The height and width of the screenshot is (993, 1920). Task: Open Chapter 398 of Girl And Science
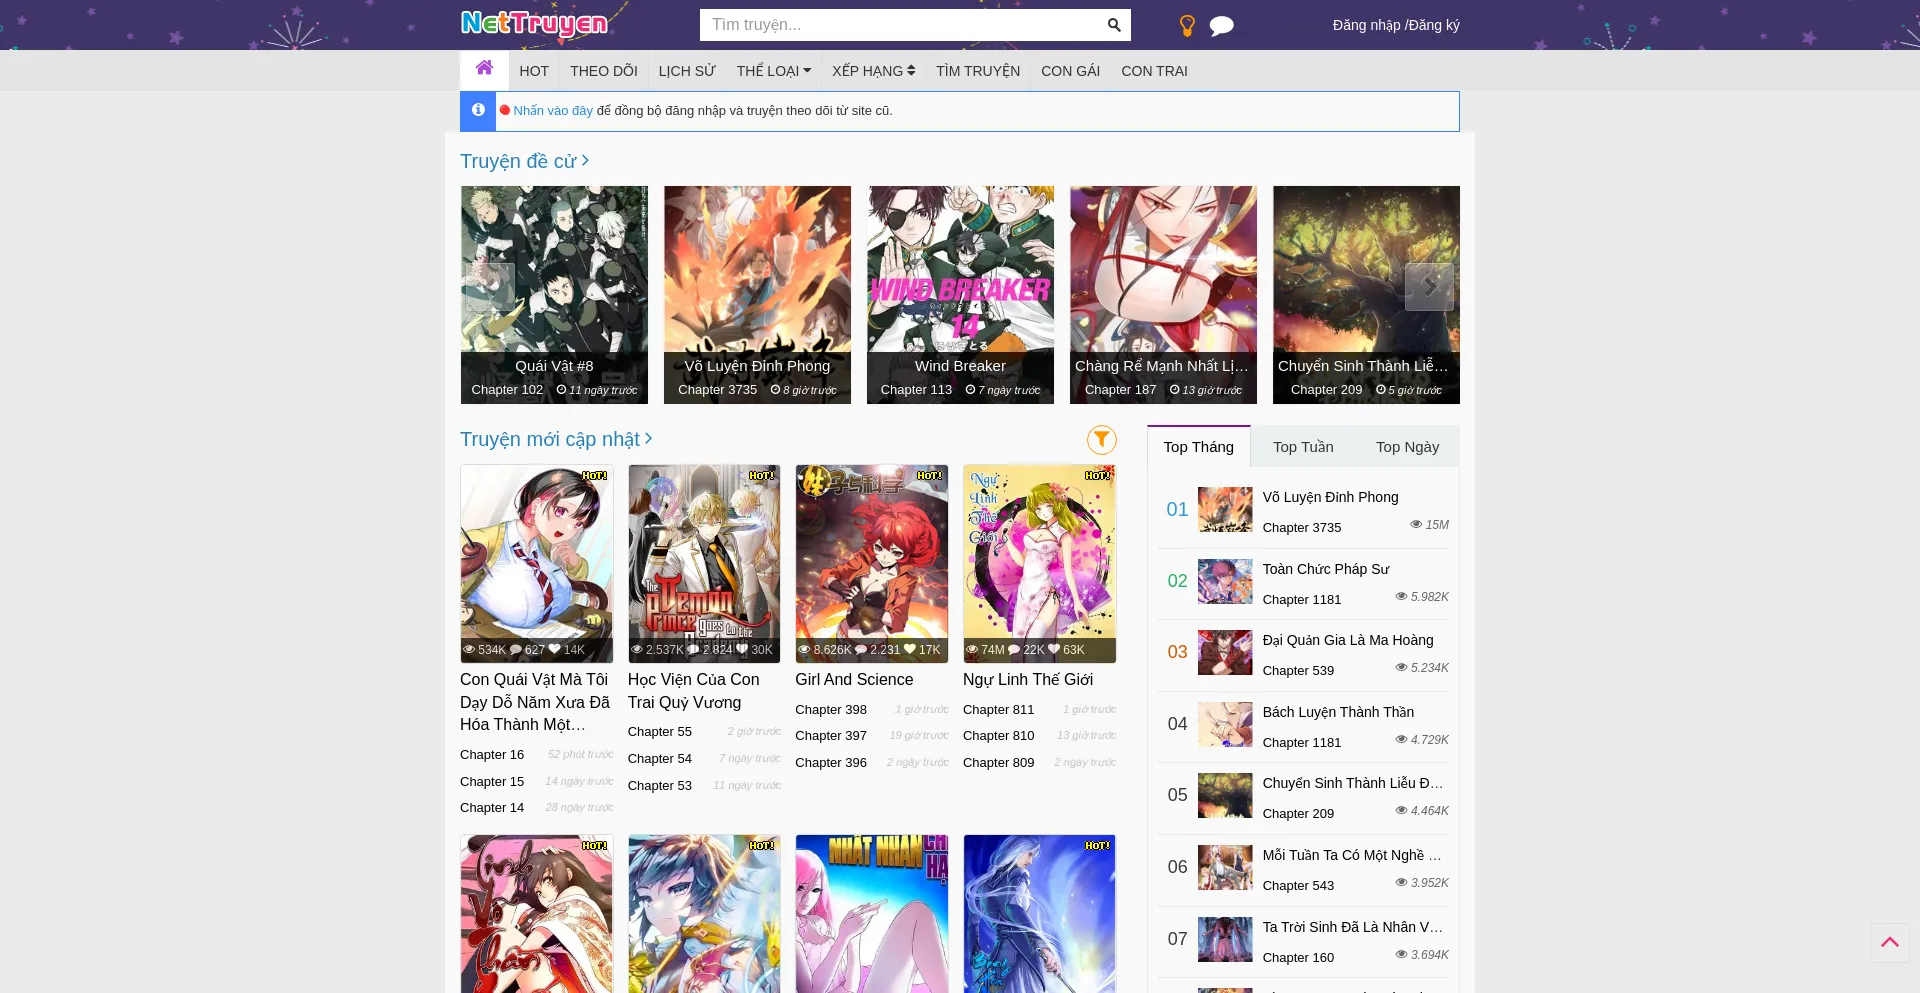(x=831, y=709)
